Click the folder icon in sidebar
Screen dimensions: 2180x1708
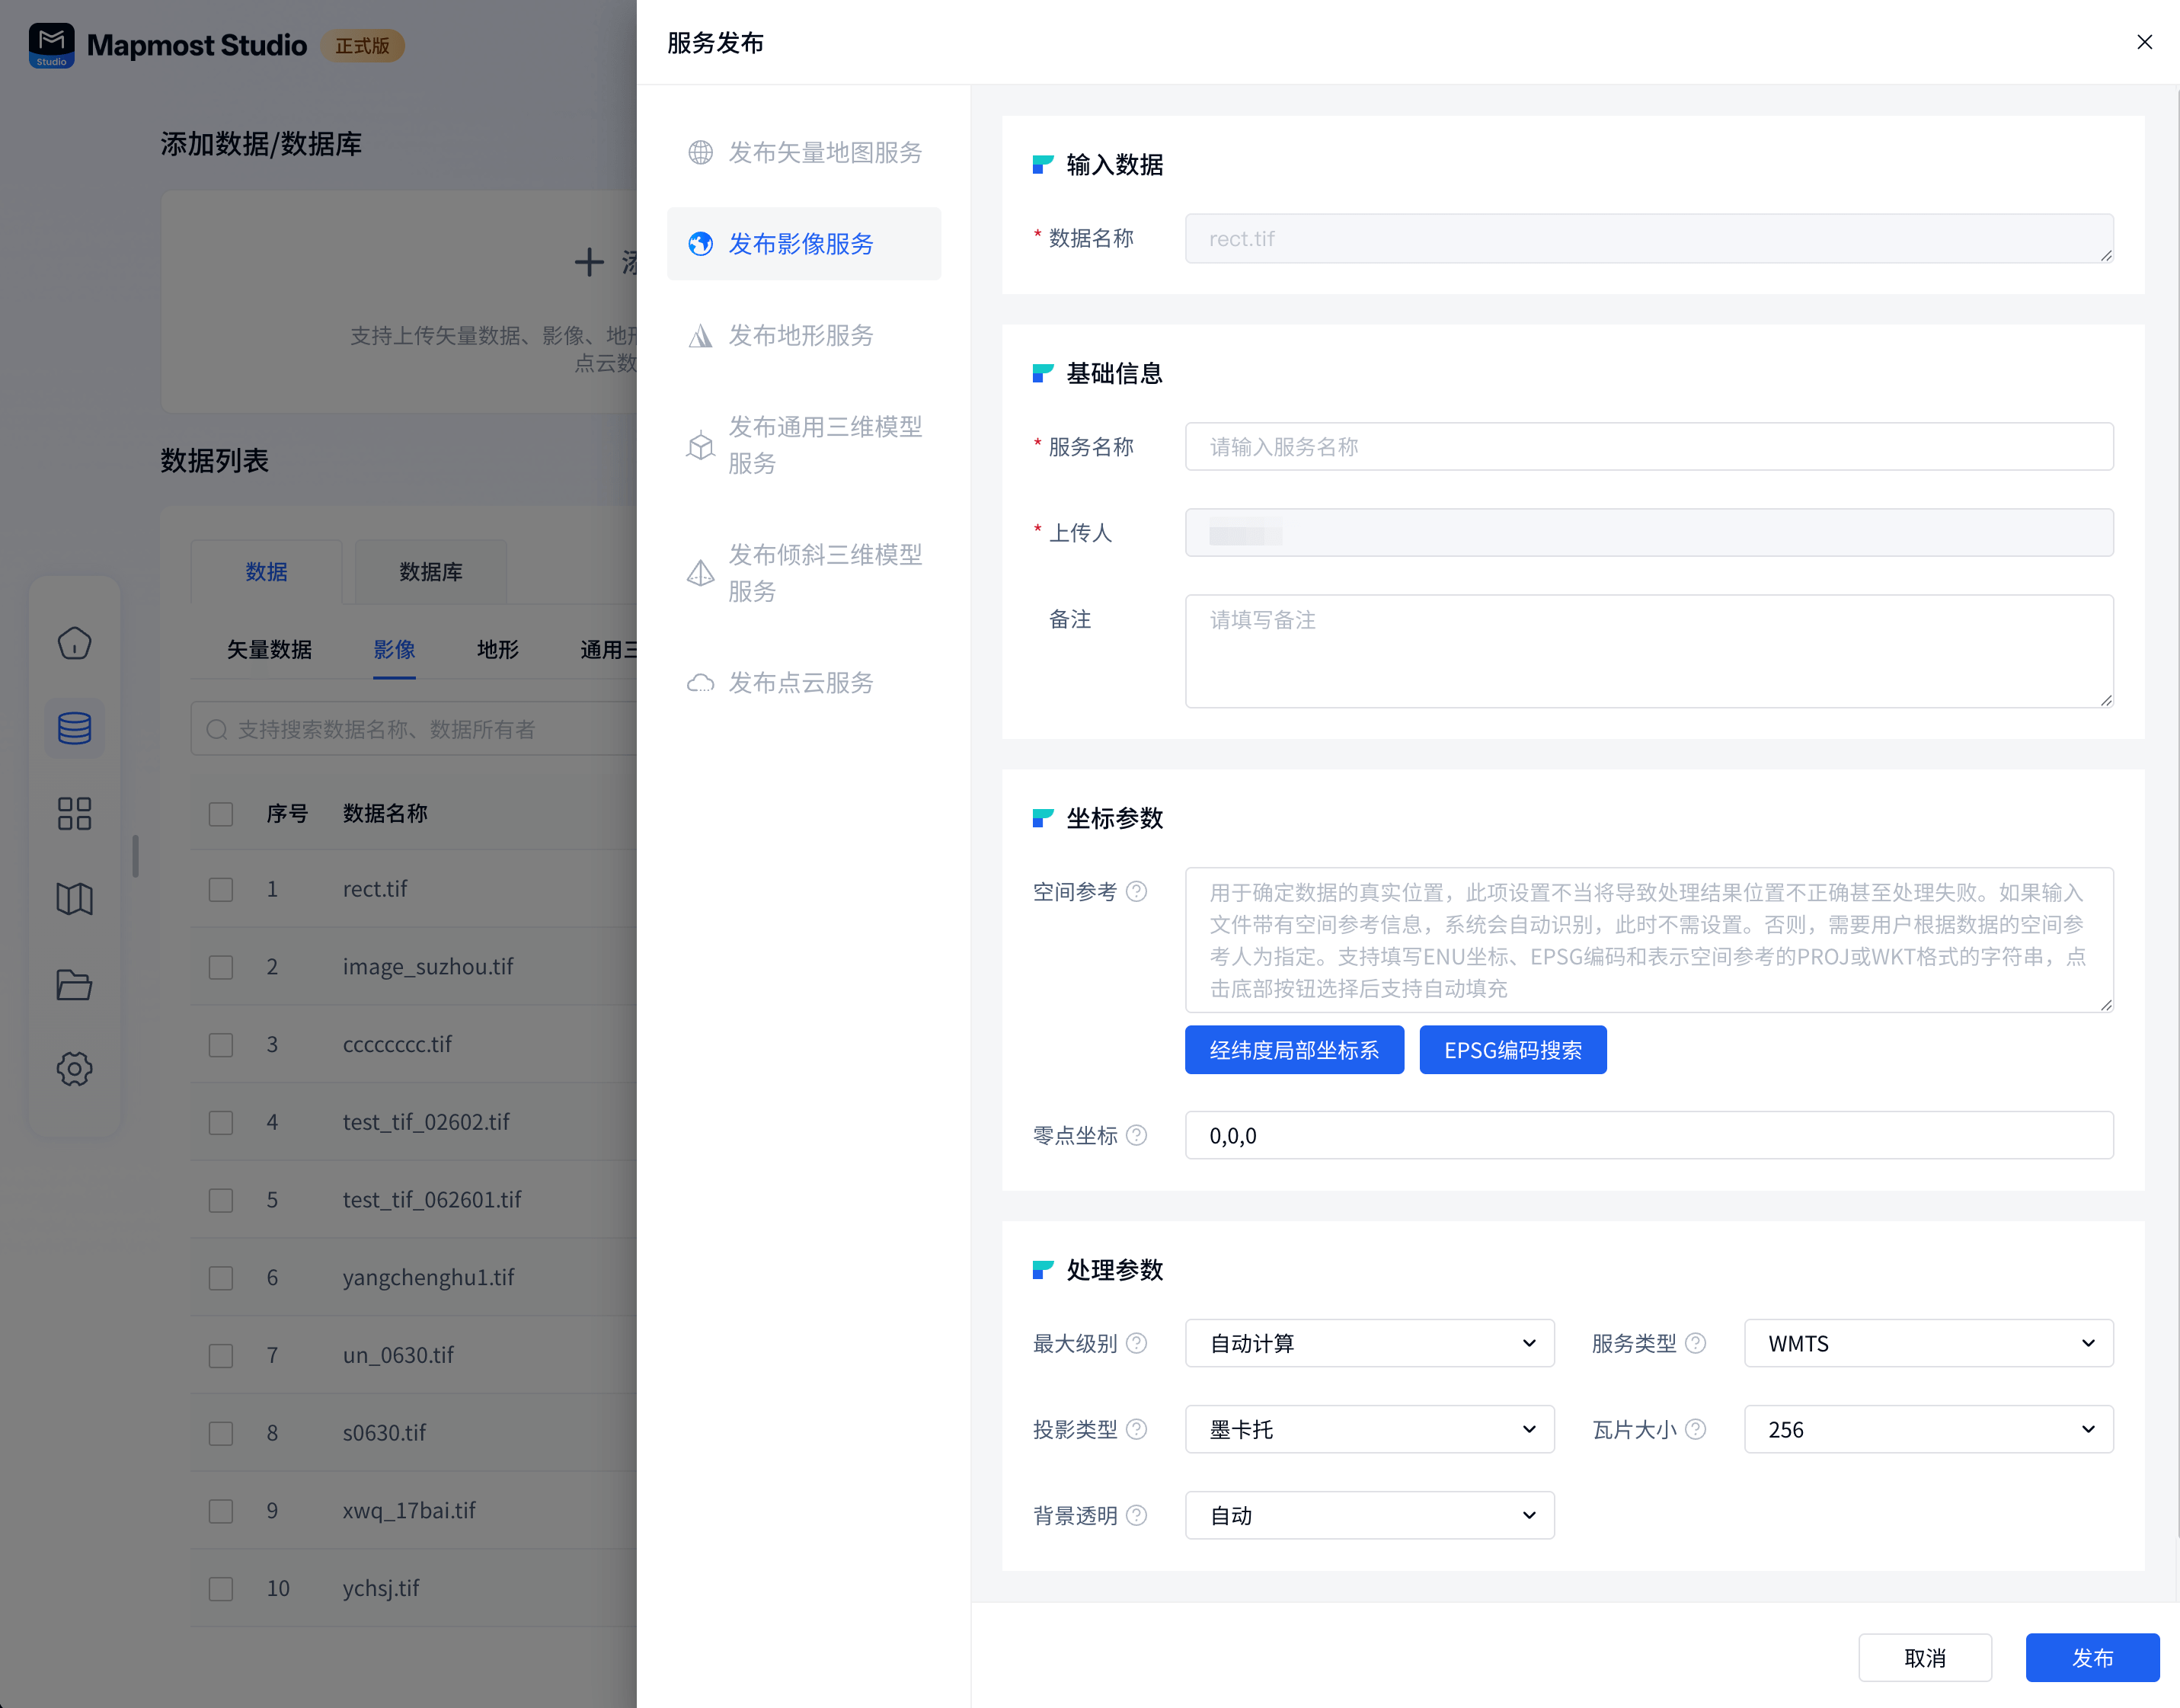(x=74, y=985)
